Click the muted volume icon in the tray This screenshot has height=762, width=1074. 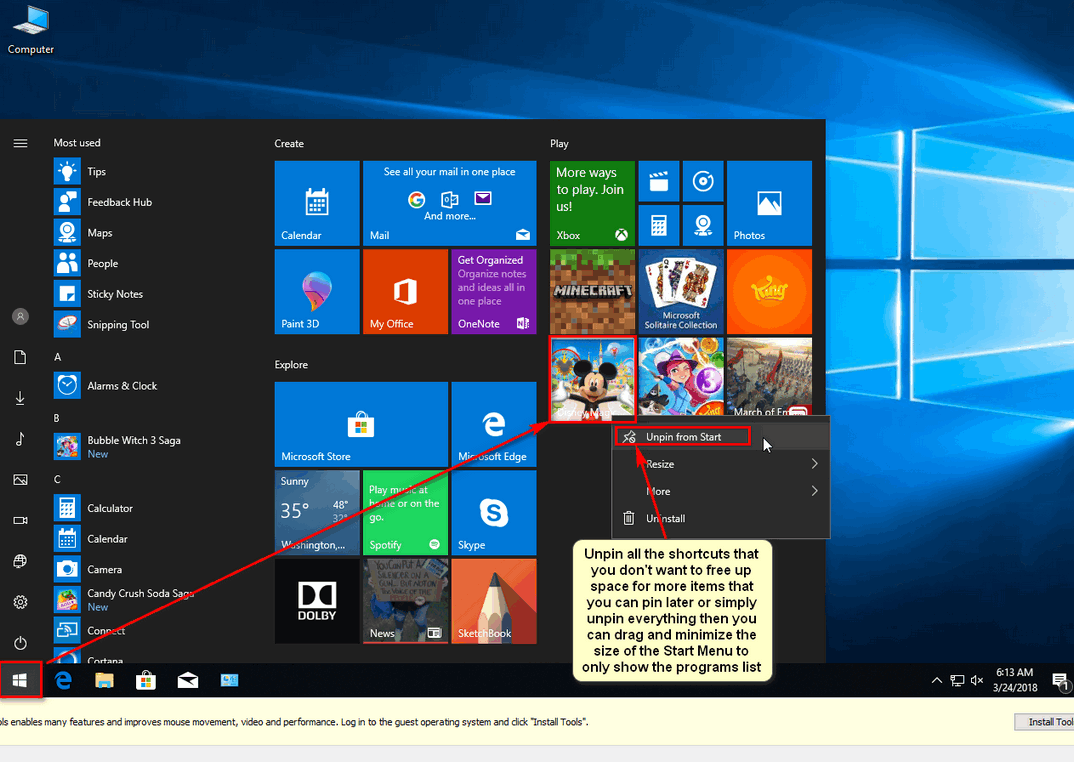click(x=977, y=680)
